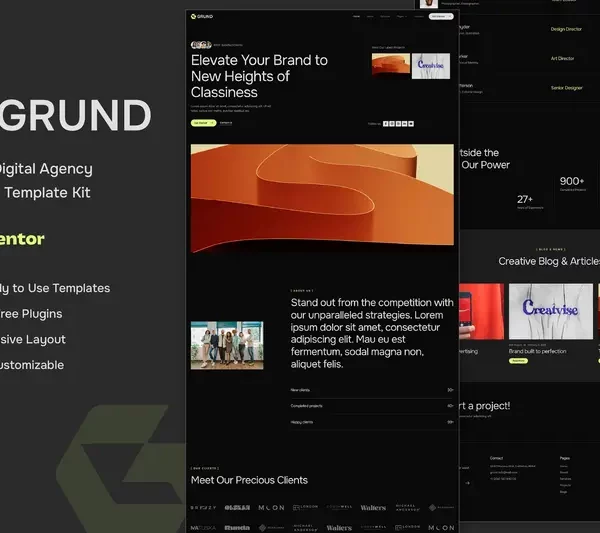Click the team photo in the about section
The width and height of the screenshot is (600, 533).
227,345
